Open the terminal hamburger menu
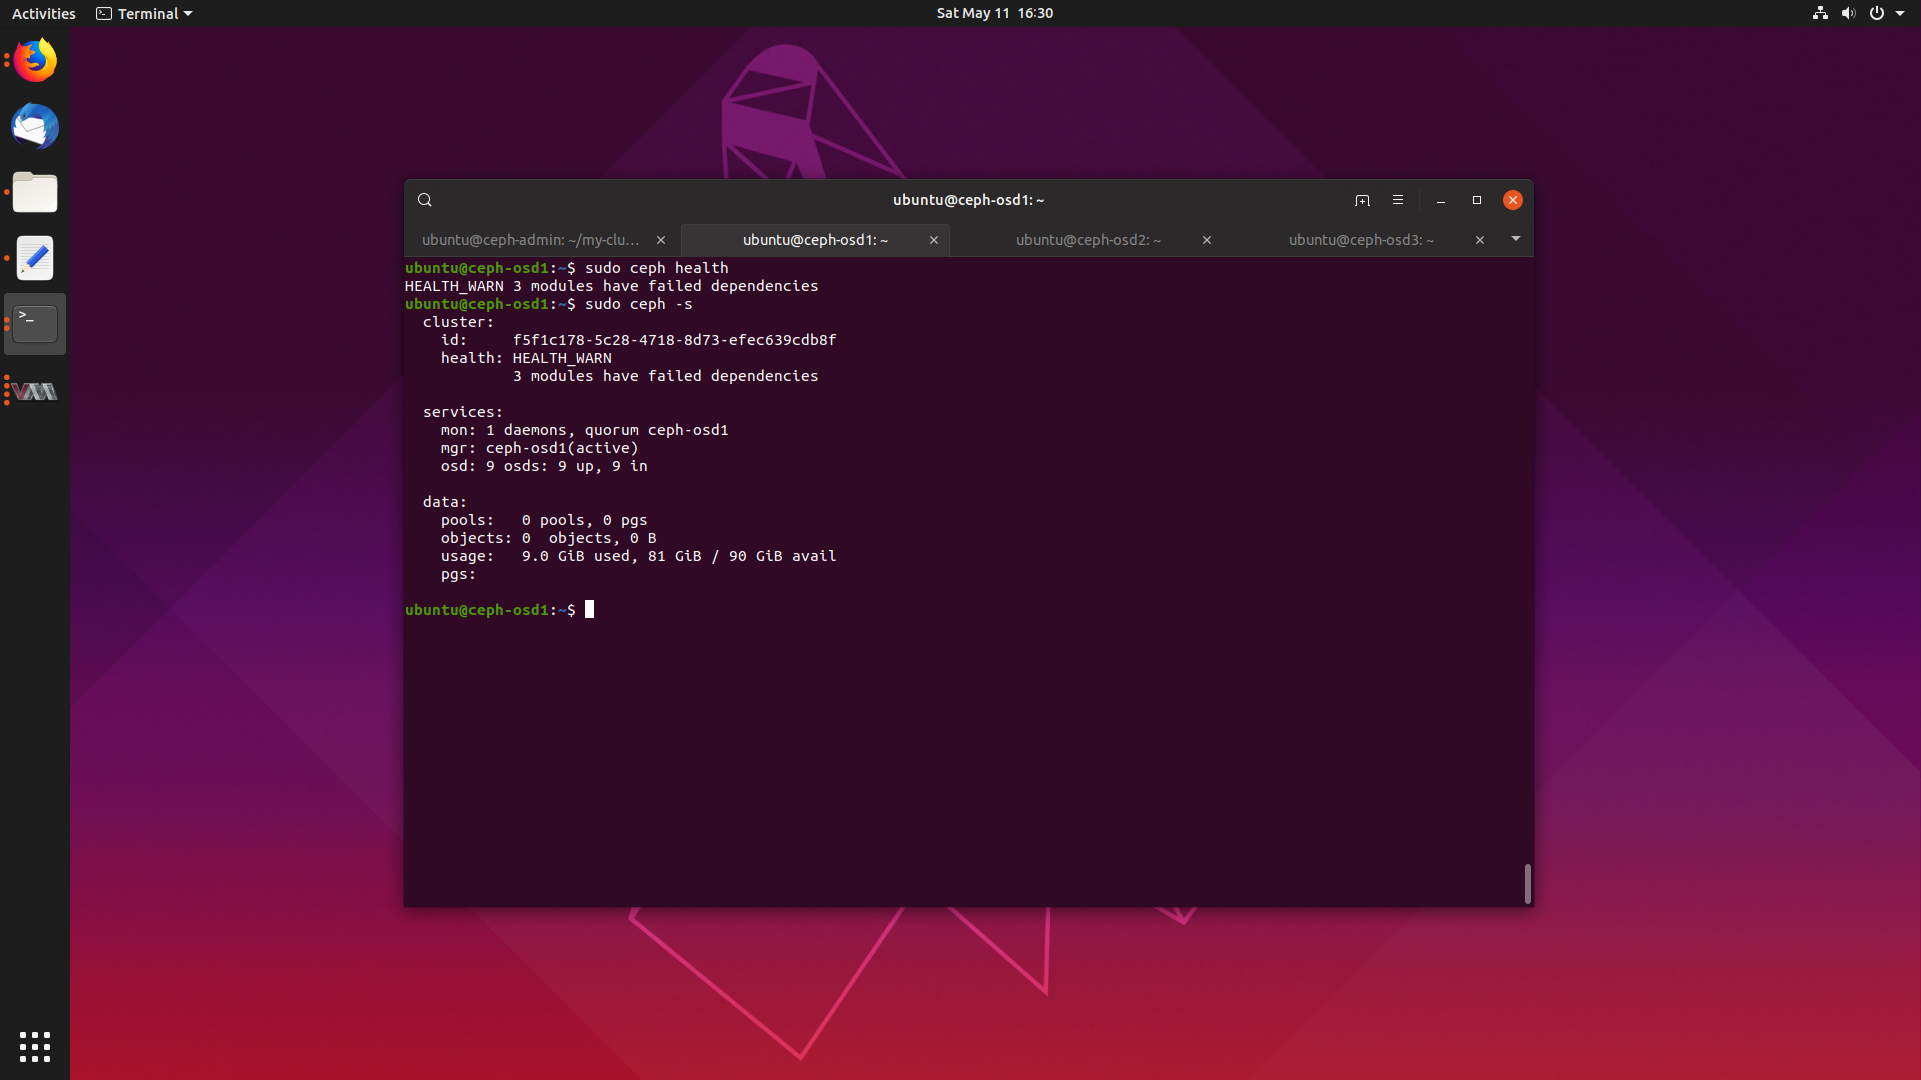This screenshot has height=1080, width=1921. click(1398, 200)
